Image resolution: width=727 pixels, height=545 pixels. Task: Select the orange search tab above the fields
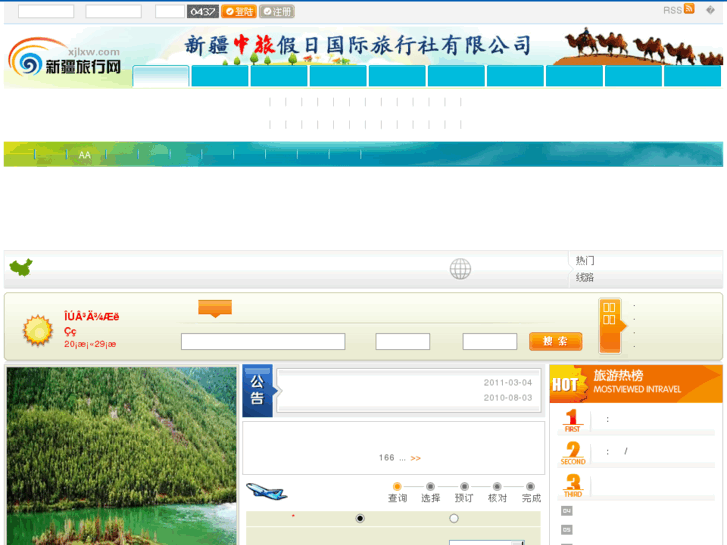click(x=215, y=308)
